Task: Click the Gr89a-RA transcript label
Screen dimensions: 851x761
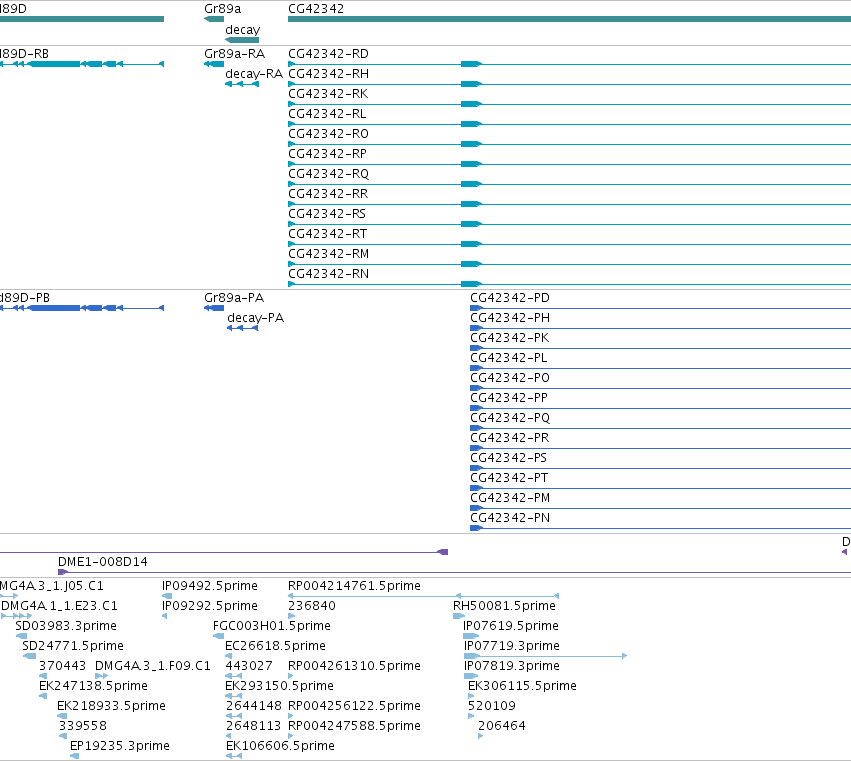Action: pos(234,54)
